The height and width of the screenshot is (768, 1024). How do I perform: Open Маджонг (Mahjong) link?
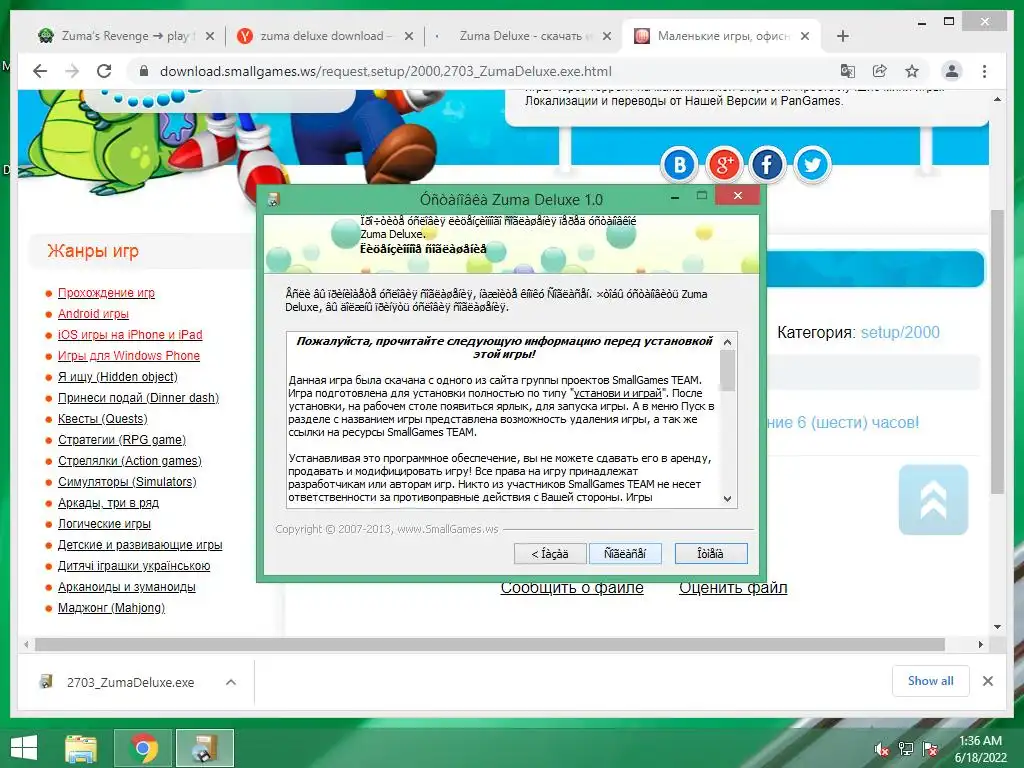(x=112, y=608)
